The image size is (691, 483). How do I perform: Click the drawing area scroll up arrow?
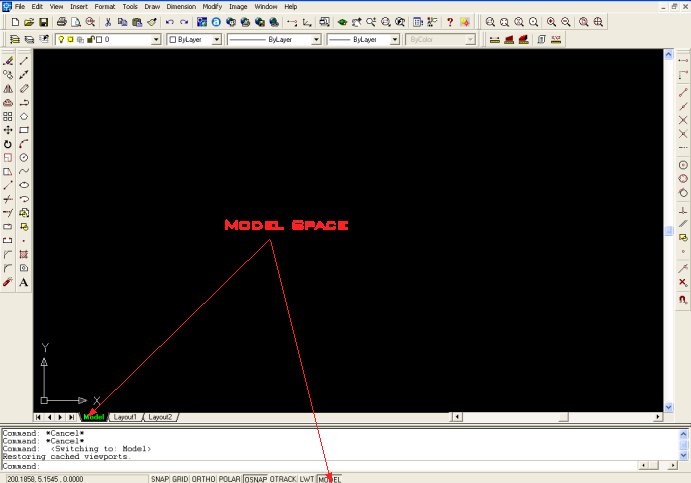(x=669, y=54)
